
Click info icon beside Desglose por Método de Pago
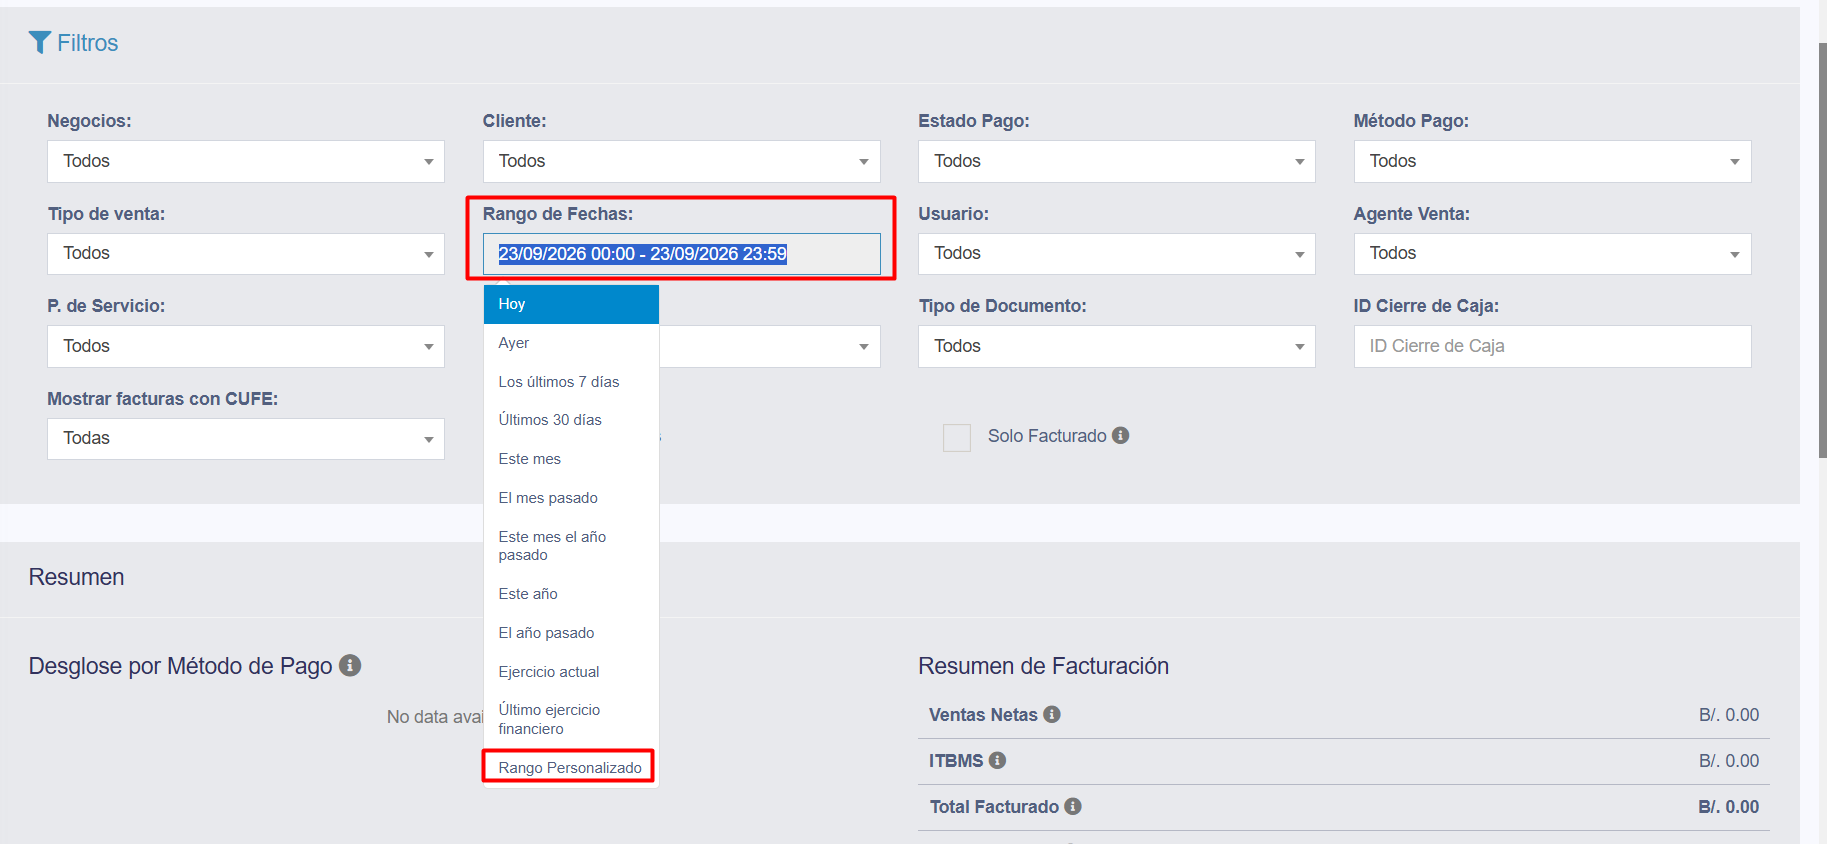[350, 665]
